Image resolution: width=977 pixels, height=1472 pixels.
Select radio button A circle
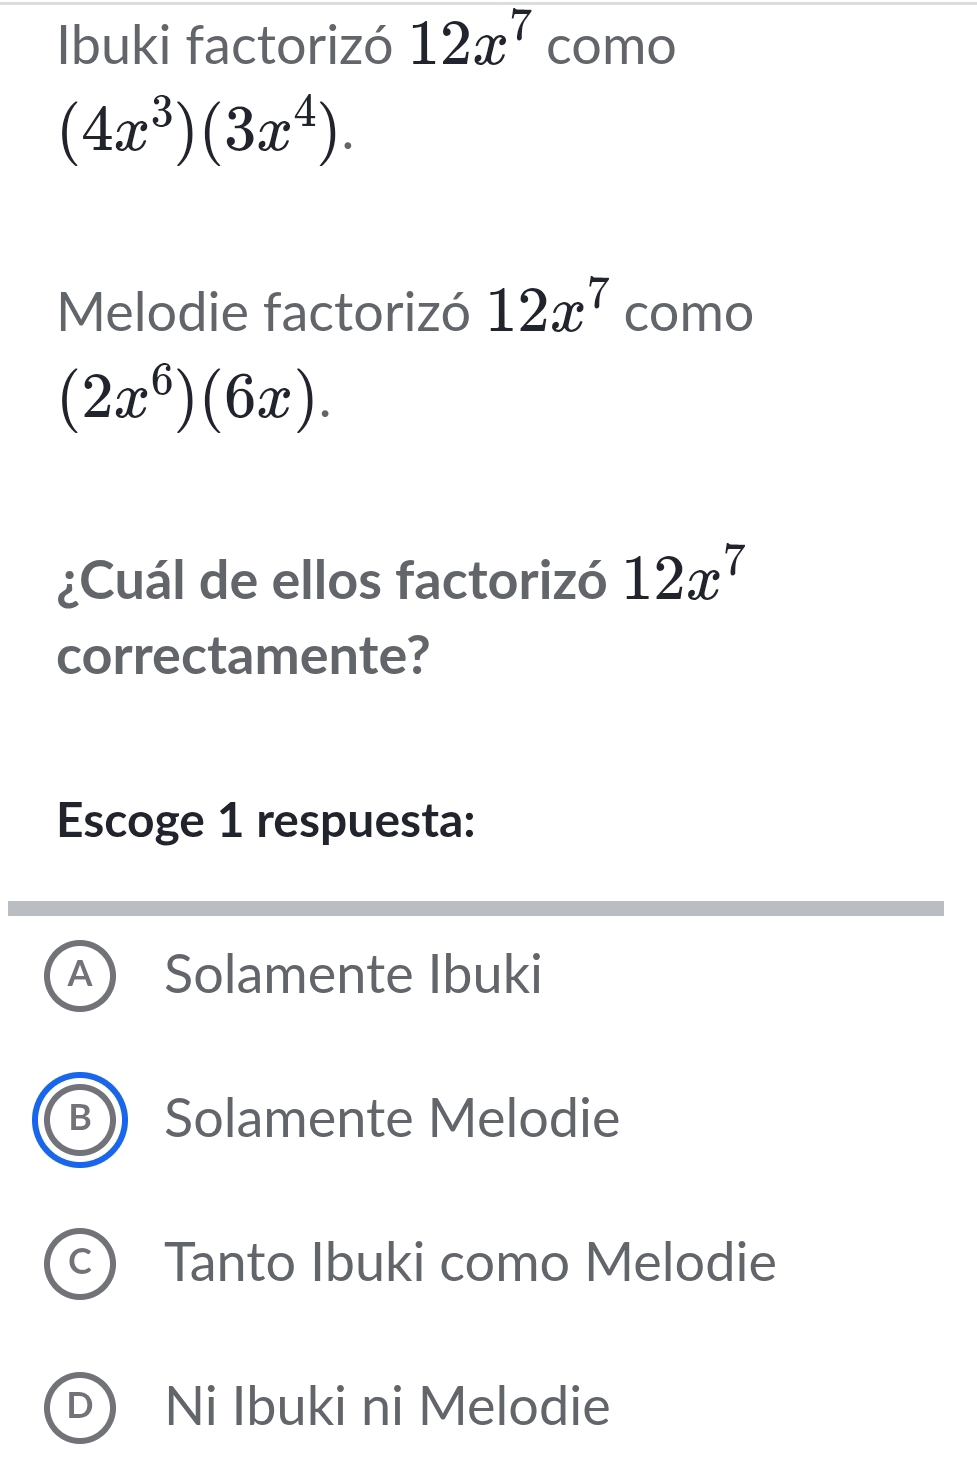coord(80,976)
